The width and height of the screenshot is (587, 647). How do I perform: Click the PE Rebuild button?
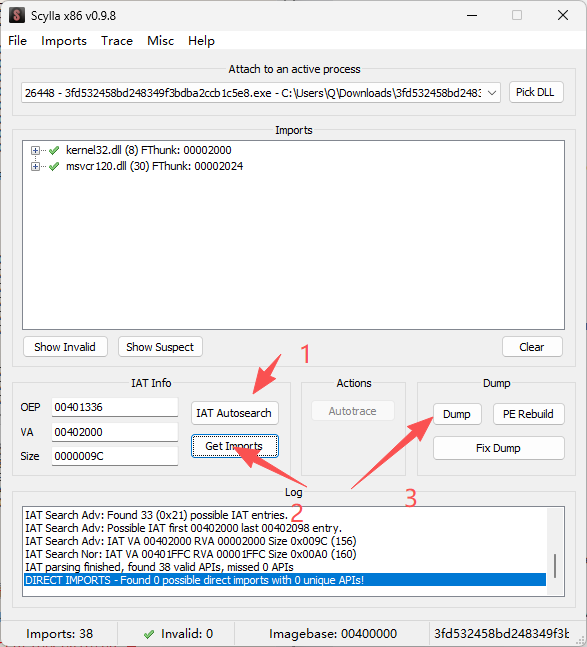click(528, 414)
